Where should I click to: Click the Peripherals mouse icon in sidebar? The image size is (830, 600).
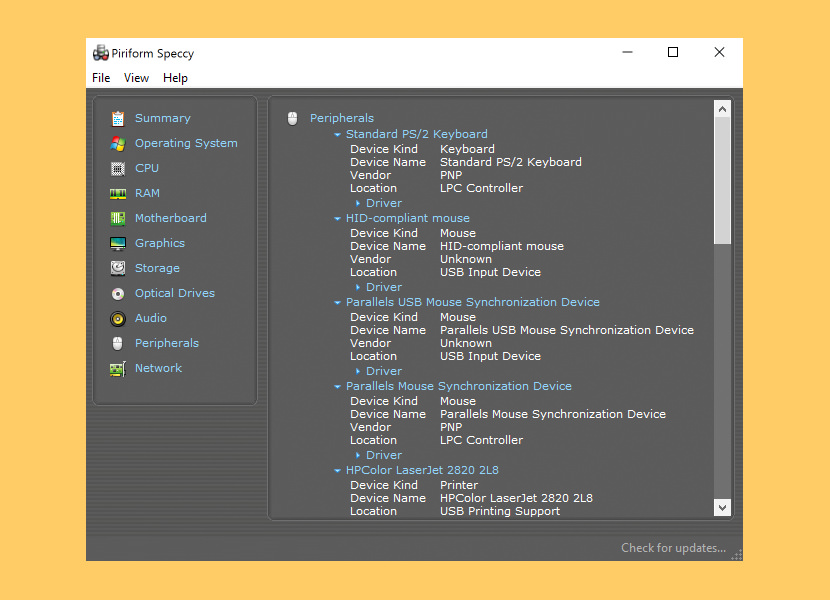point(118,343)
